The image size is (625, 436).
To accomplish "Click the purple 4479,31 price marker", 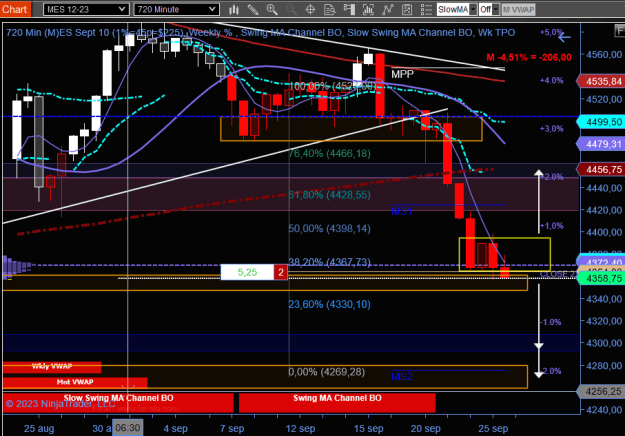I will pos(601,144).
